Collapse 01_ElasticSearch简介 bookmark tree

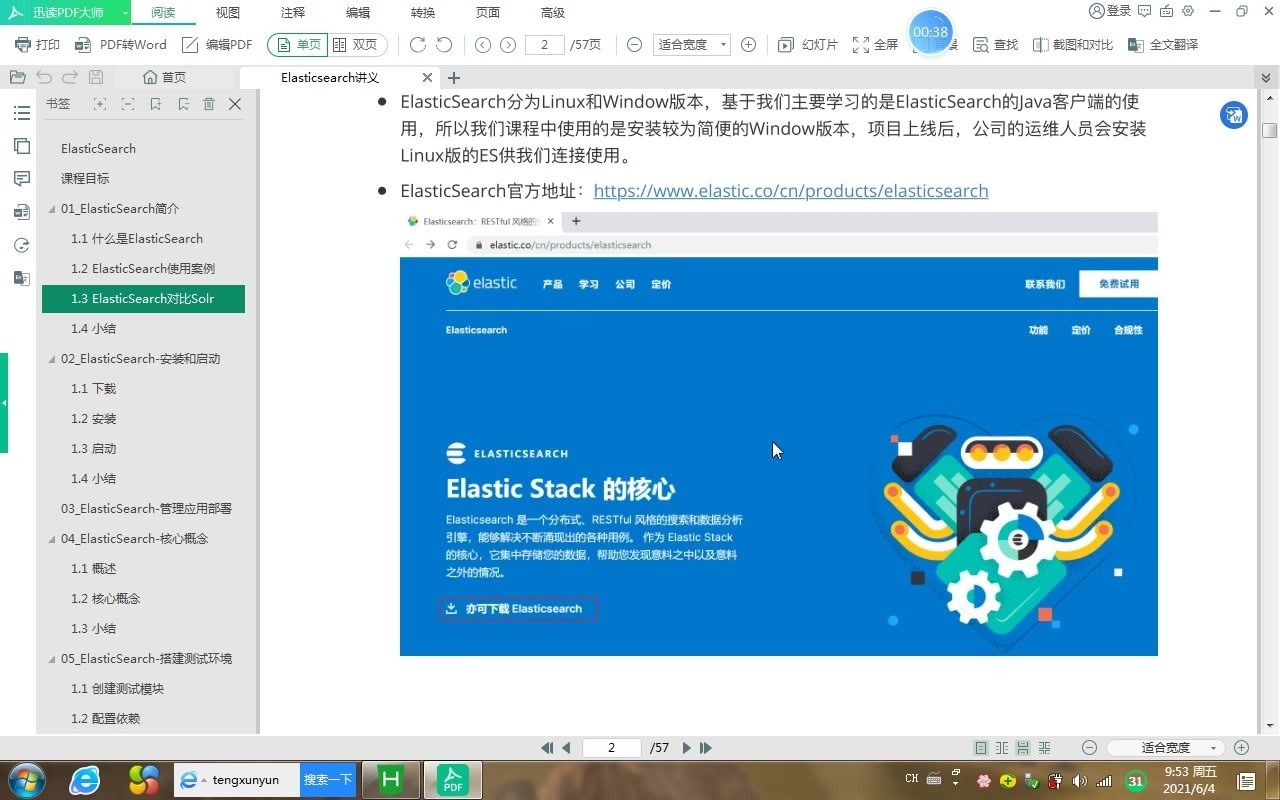52,209
